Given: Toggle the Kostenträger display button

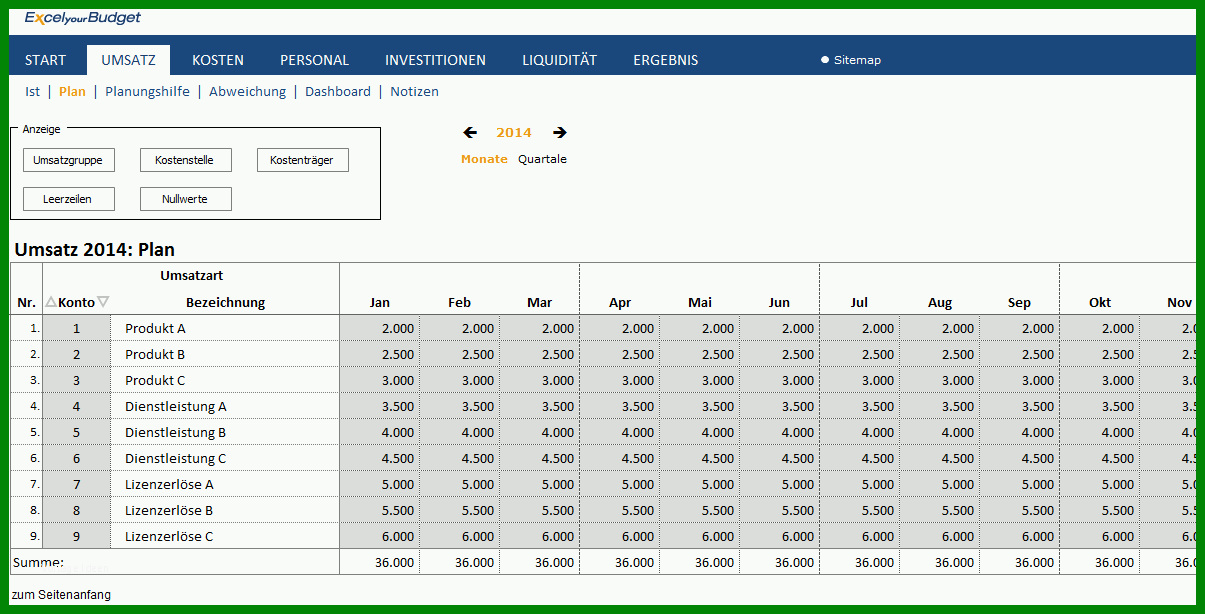Looking at the screenshot, I should [302, 160].
